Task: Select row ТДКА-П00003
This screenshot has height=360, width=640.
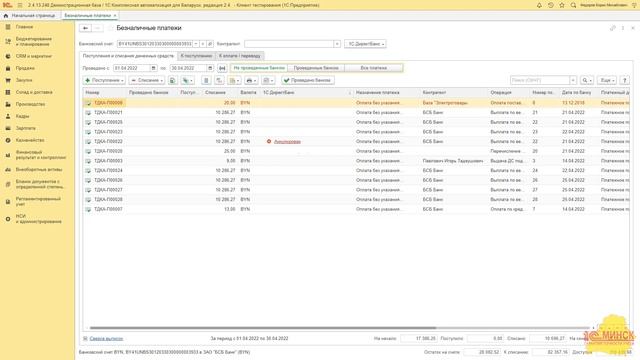Action: click(x=356, y=161)
